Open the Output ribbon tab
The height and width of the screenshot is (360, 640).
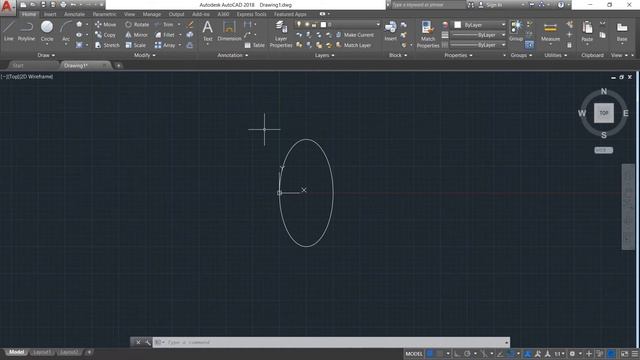(x=176, y=14)
